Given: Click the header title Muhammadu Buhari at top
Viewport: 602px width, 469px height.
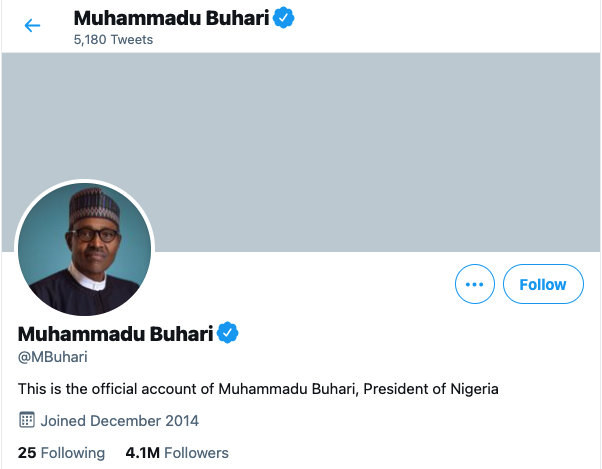Looking at the screenshot, I should click(x=171, y=18).
